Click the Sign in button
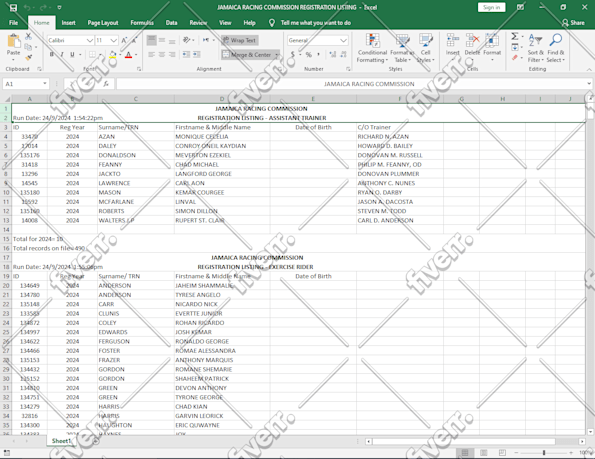595x459 pixels. 491,7
